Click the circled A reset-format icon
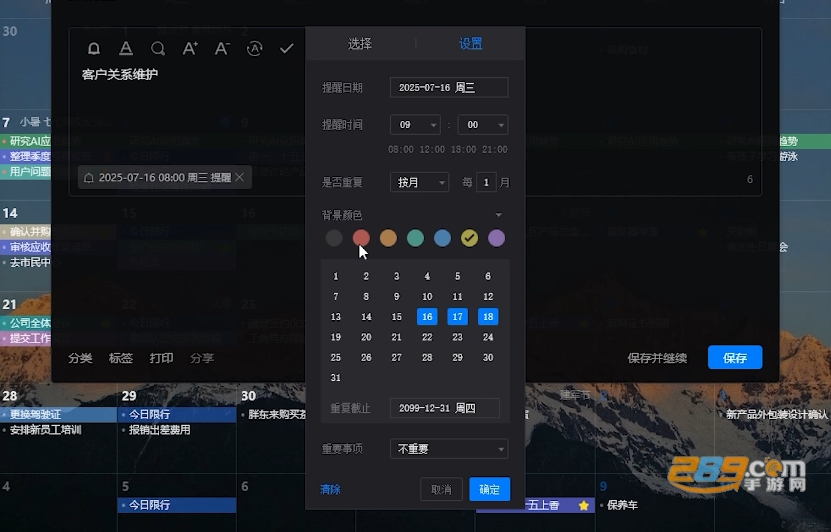Image resolution: width=831 pixels, height=532 pixels. click(254, 49)
